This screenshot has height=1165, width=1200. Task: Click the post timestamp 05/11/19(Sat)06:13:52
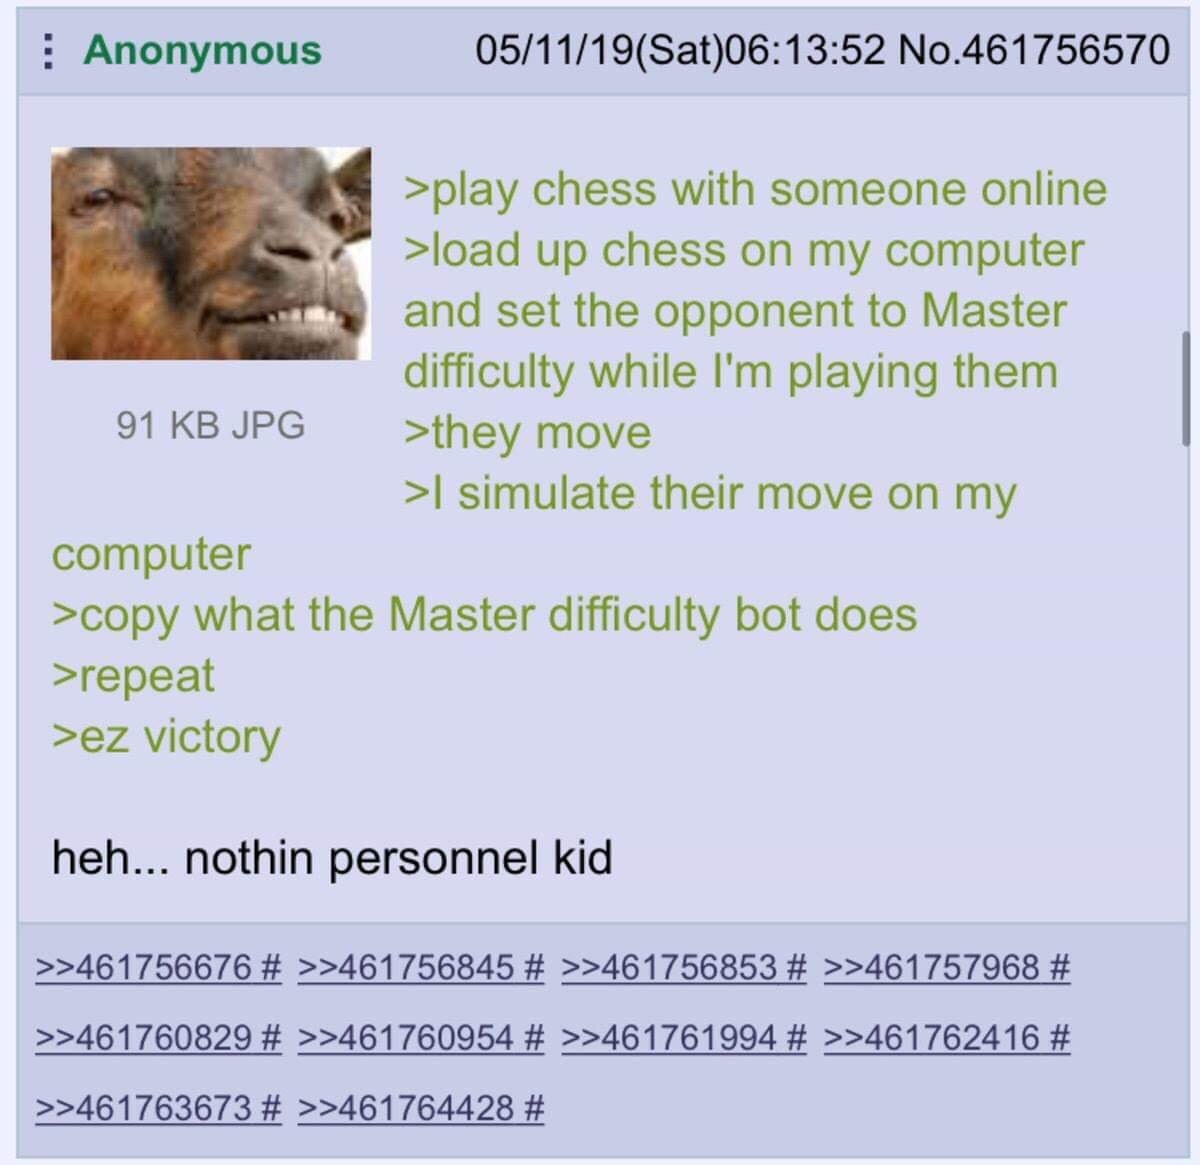(x=680, y=50)
